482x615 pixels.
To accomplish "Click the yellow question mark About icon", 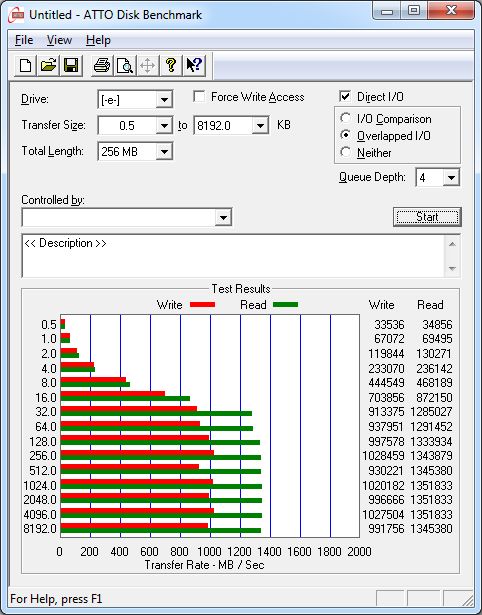I will [x=170, y=65].
